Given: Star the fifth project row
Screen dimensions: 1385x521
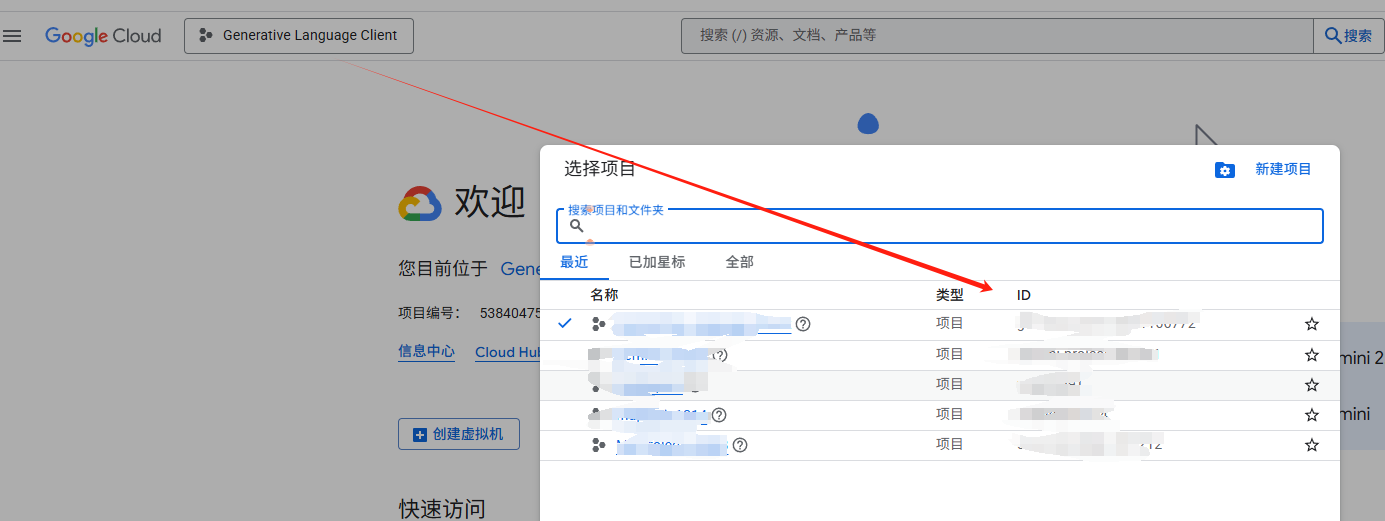Looking at the screenshot, I should click(1312, 445).
